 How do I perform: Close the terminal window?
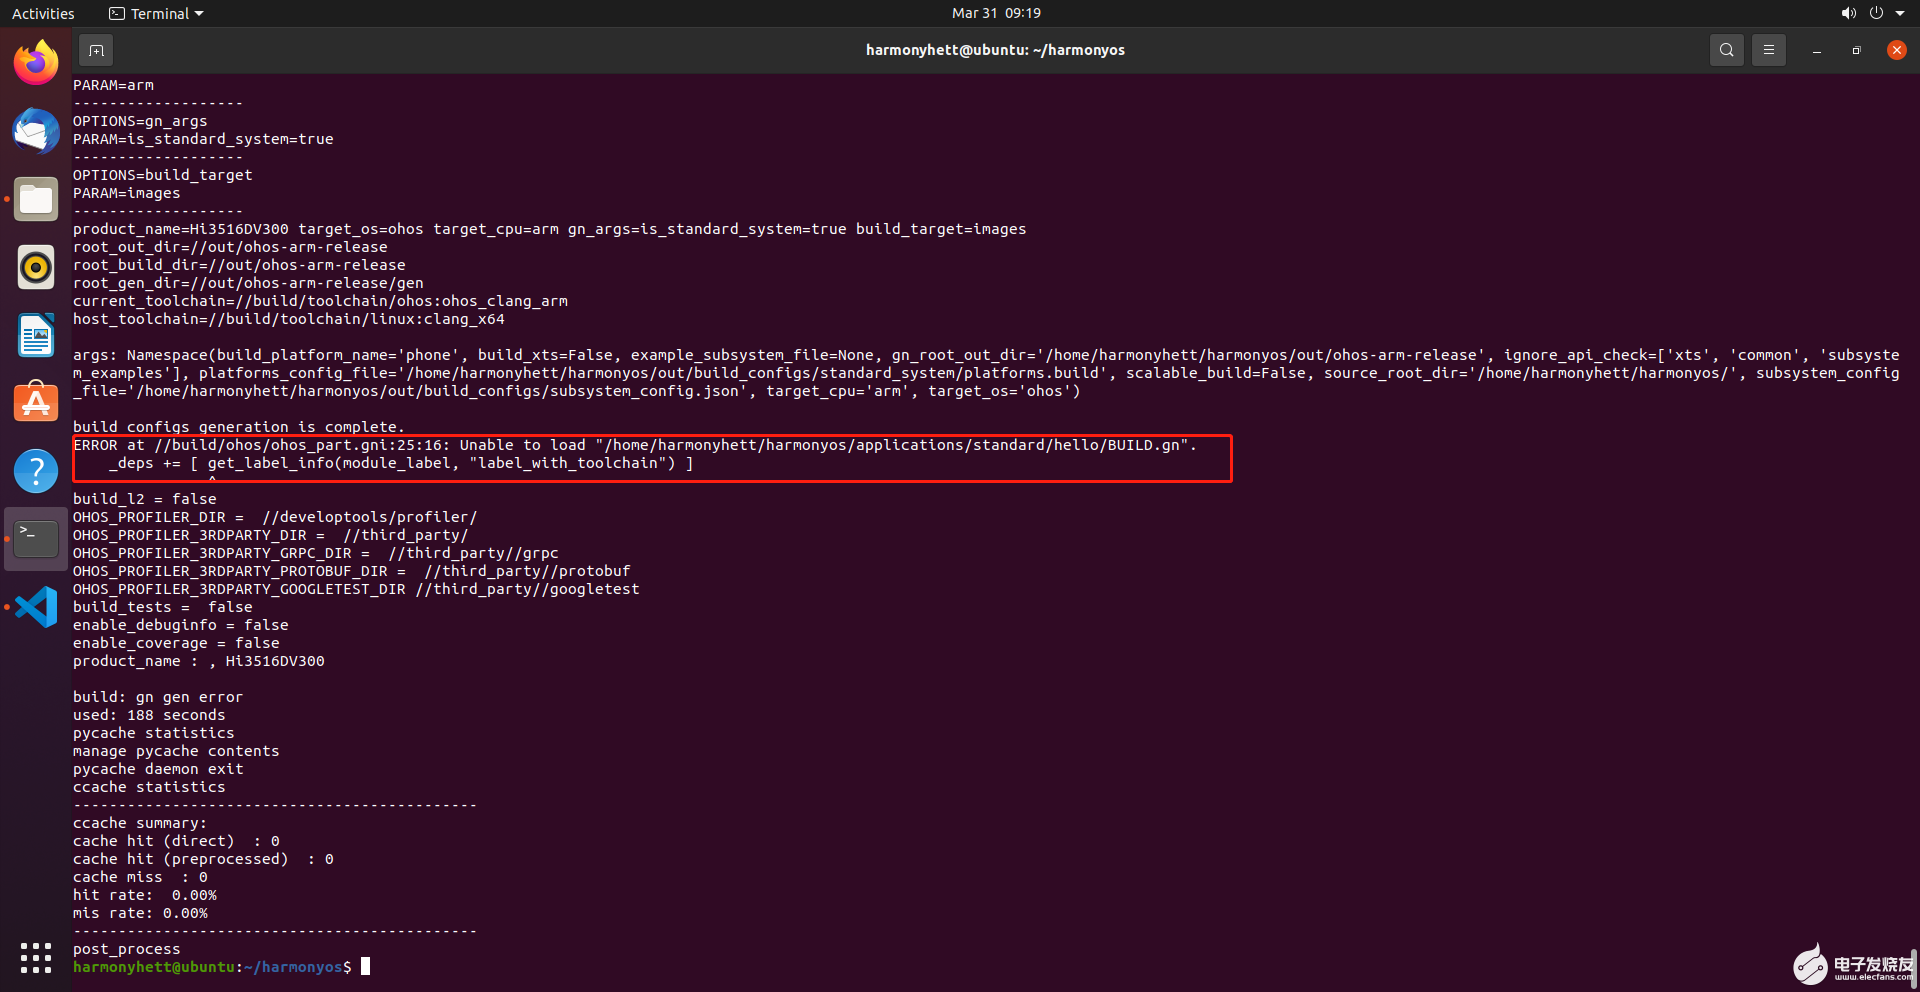tap(1896, 50)
